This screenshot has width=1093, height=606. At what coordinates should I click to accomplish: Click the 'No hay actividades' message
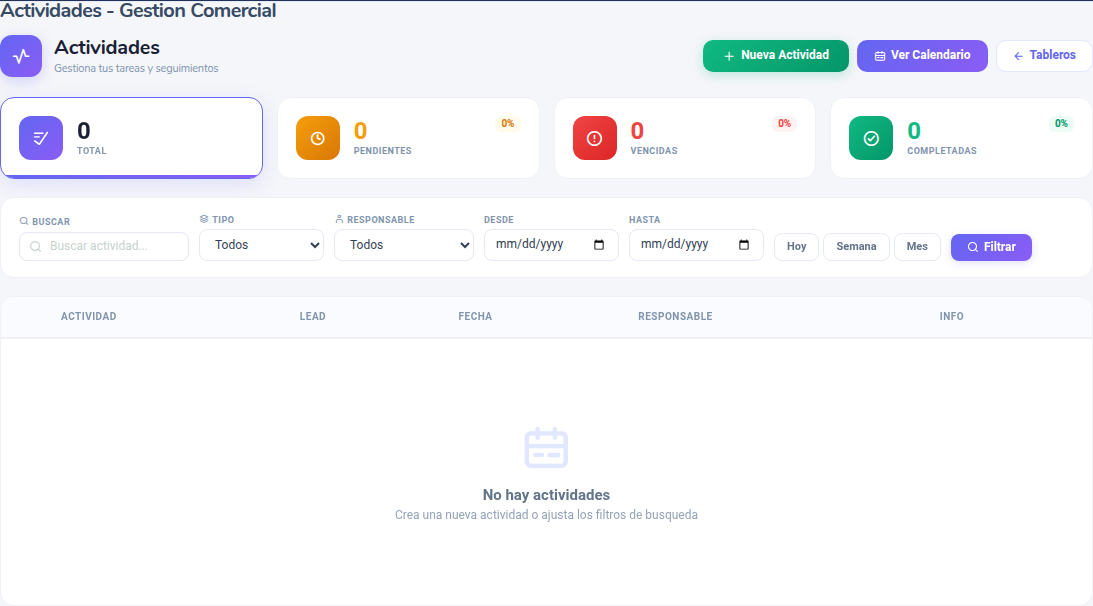[546, 495]
